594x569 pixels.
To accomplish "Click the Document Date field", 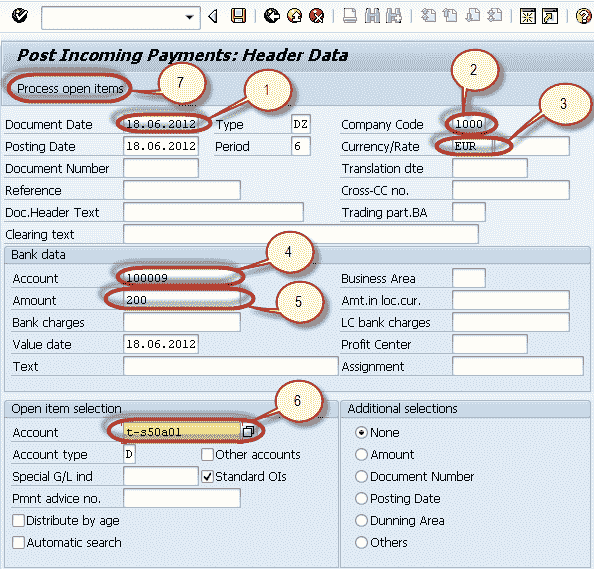I will [x=161, y=124].
